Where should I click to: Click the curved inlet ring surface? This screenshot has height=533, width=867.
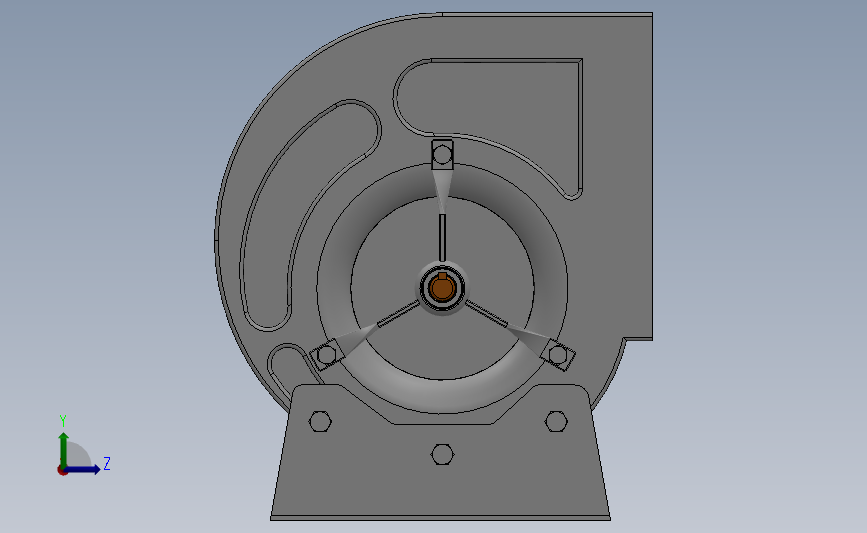(x=442, y=395)
